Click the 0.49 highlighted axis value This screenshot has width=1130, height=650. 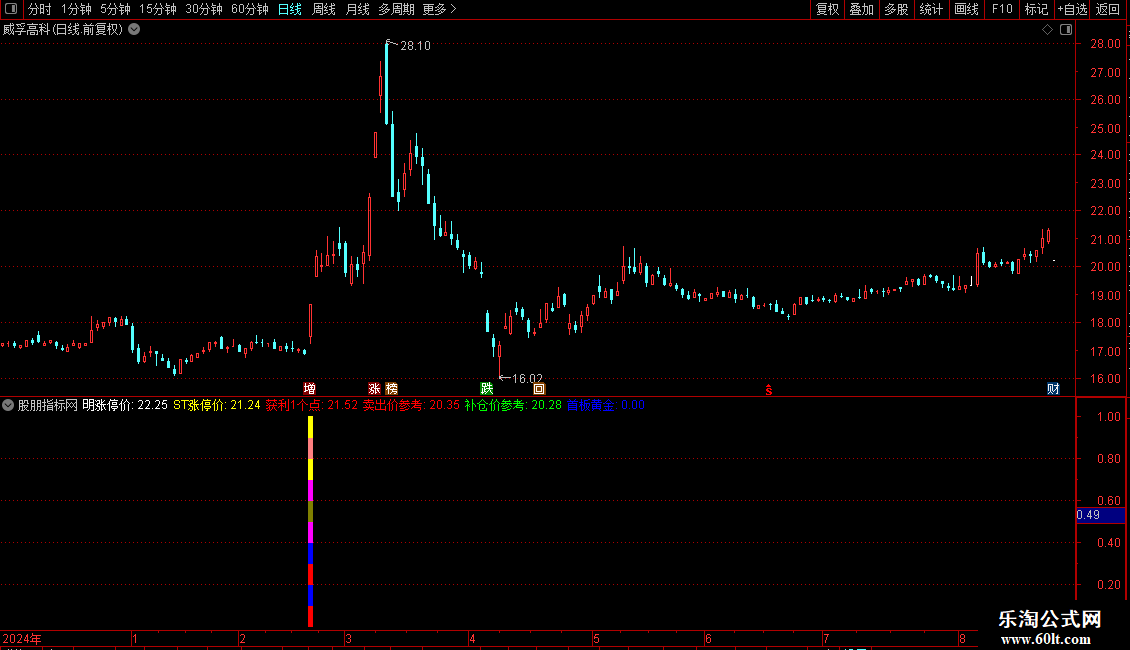click(x=1100, y=515)
